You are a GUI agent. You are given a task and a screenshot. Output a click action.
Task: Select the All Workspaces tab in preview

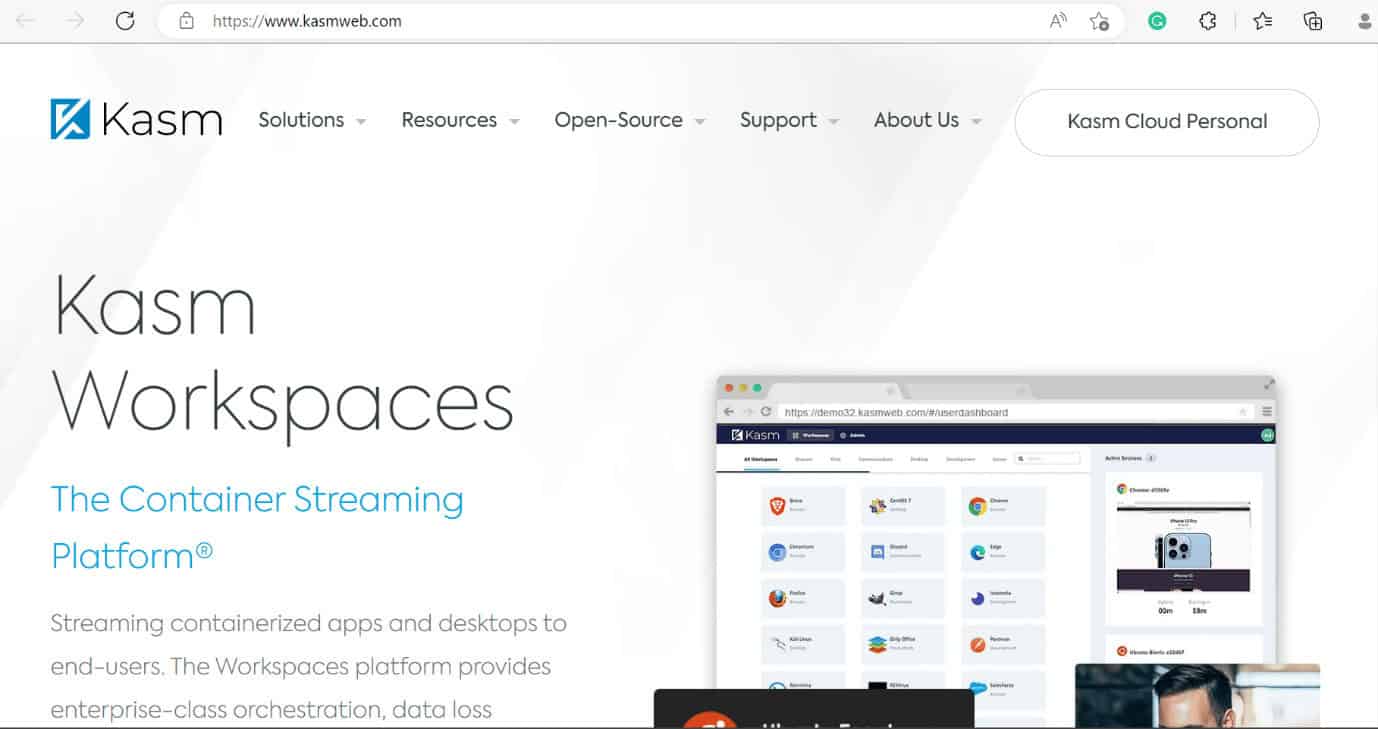coord(761,459)
